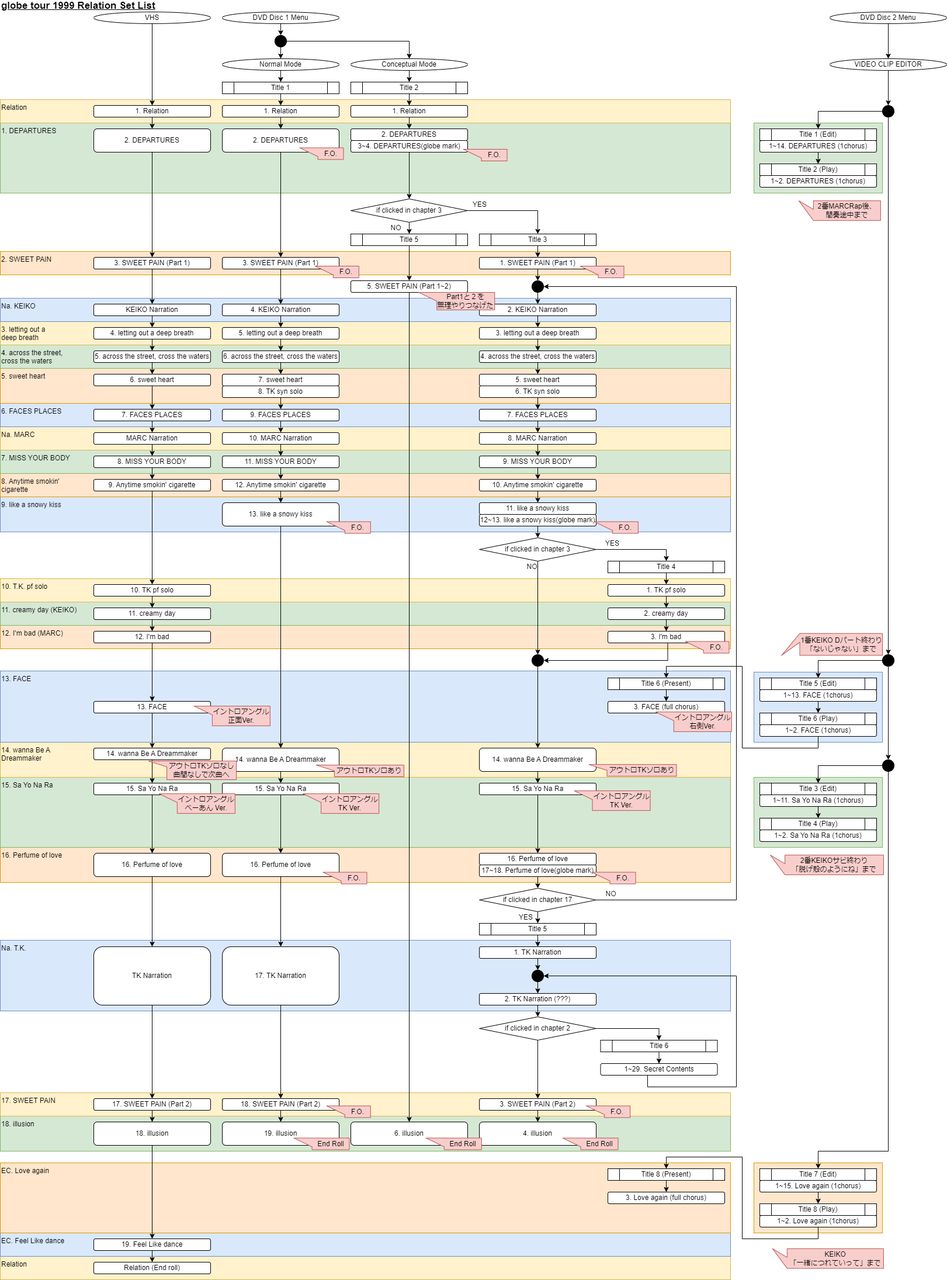Click 'if clicked in chapter 2' decision diamond
The width and height of the screenshot is (947, 1280).
pos(538,1028)
